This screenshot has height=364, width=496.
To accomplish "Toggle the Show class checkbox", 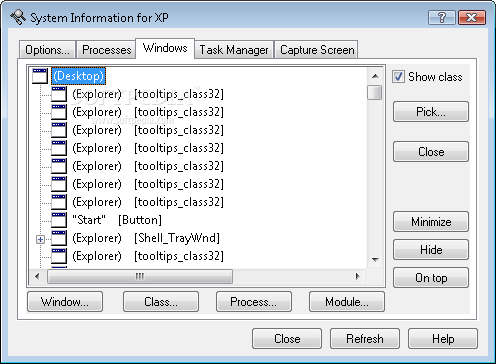I will pyautogui.click(x=398, y=77).
